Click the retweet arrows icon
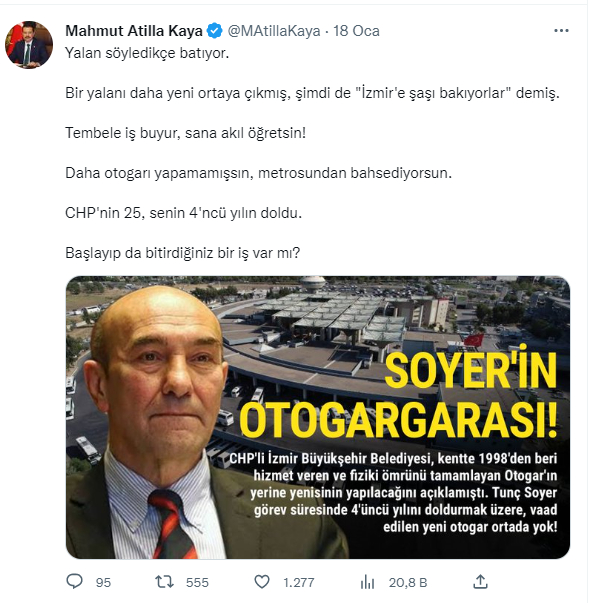 pos(164,582)
